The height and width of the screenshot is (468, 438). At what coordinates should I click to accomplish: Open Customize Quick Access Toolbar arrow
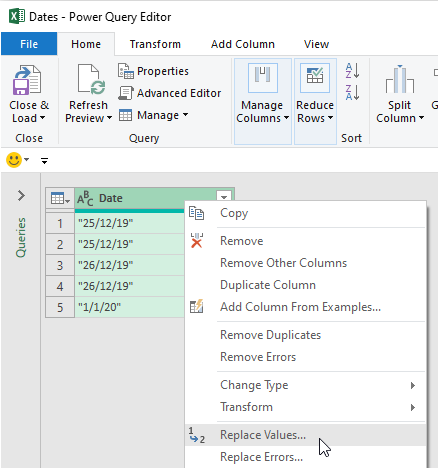(x=44, y=161)
